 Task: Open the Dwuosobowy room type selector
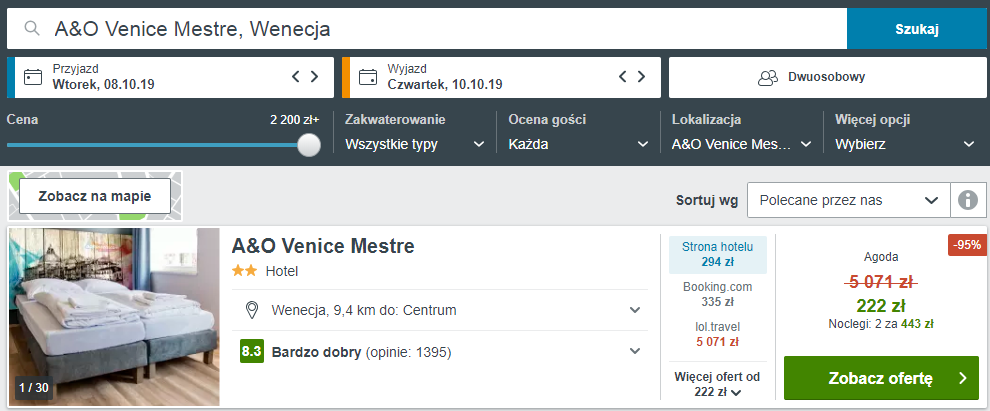pyautogui.click(x=827, y=78)
